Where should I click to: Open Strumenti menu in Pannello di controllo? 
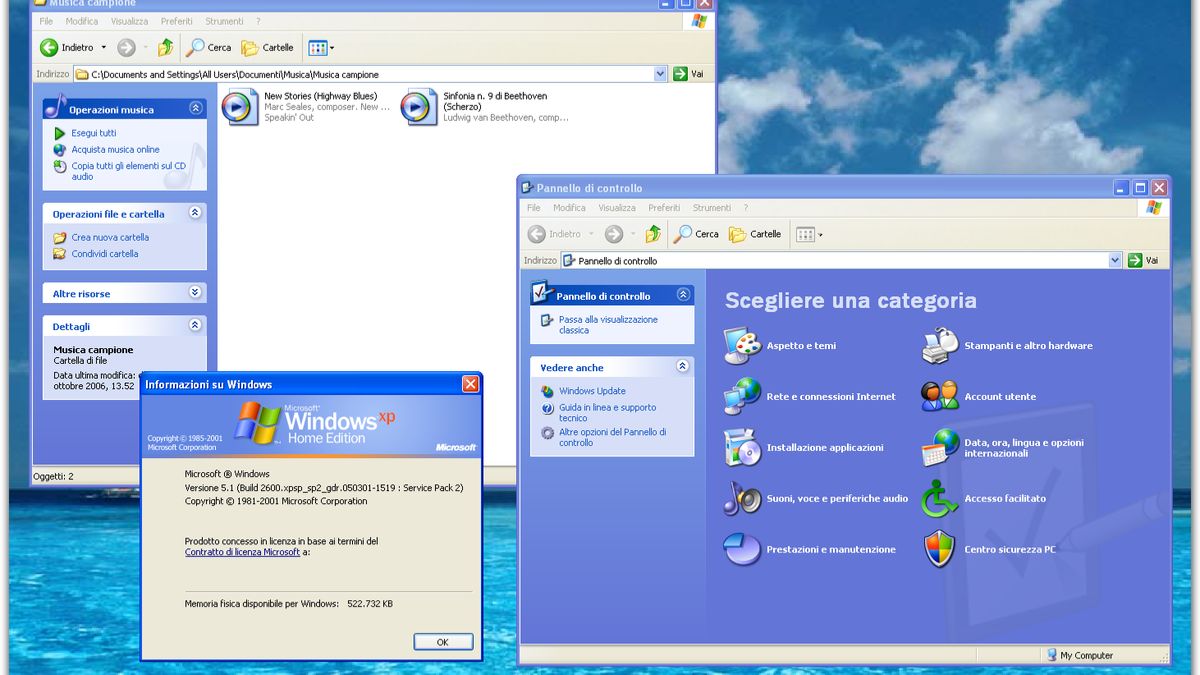pos(712,208)
